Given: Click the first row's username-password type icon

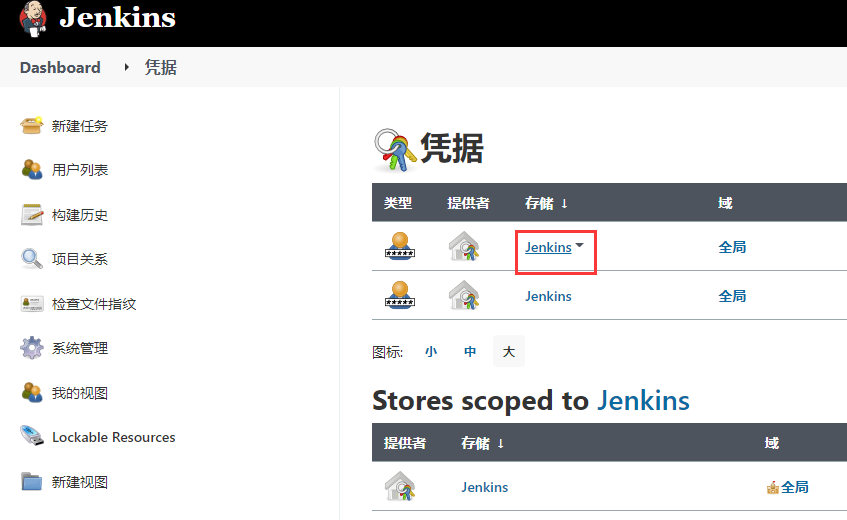Looking at the screenshot, I should coord(400,246).
